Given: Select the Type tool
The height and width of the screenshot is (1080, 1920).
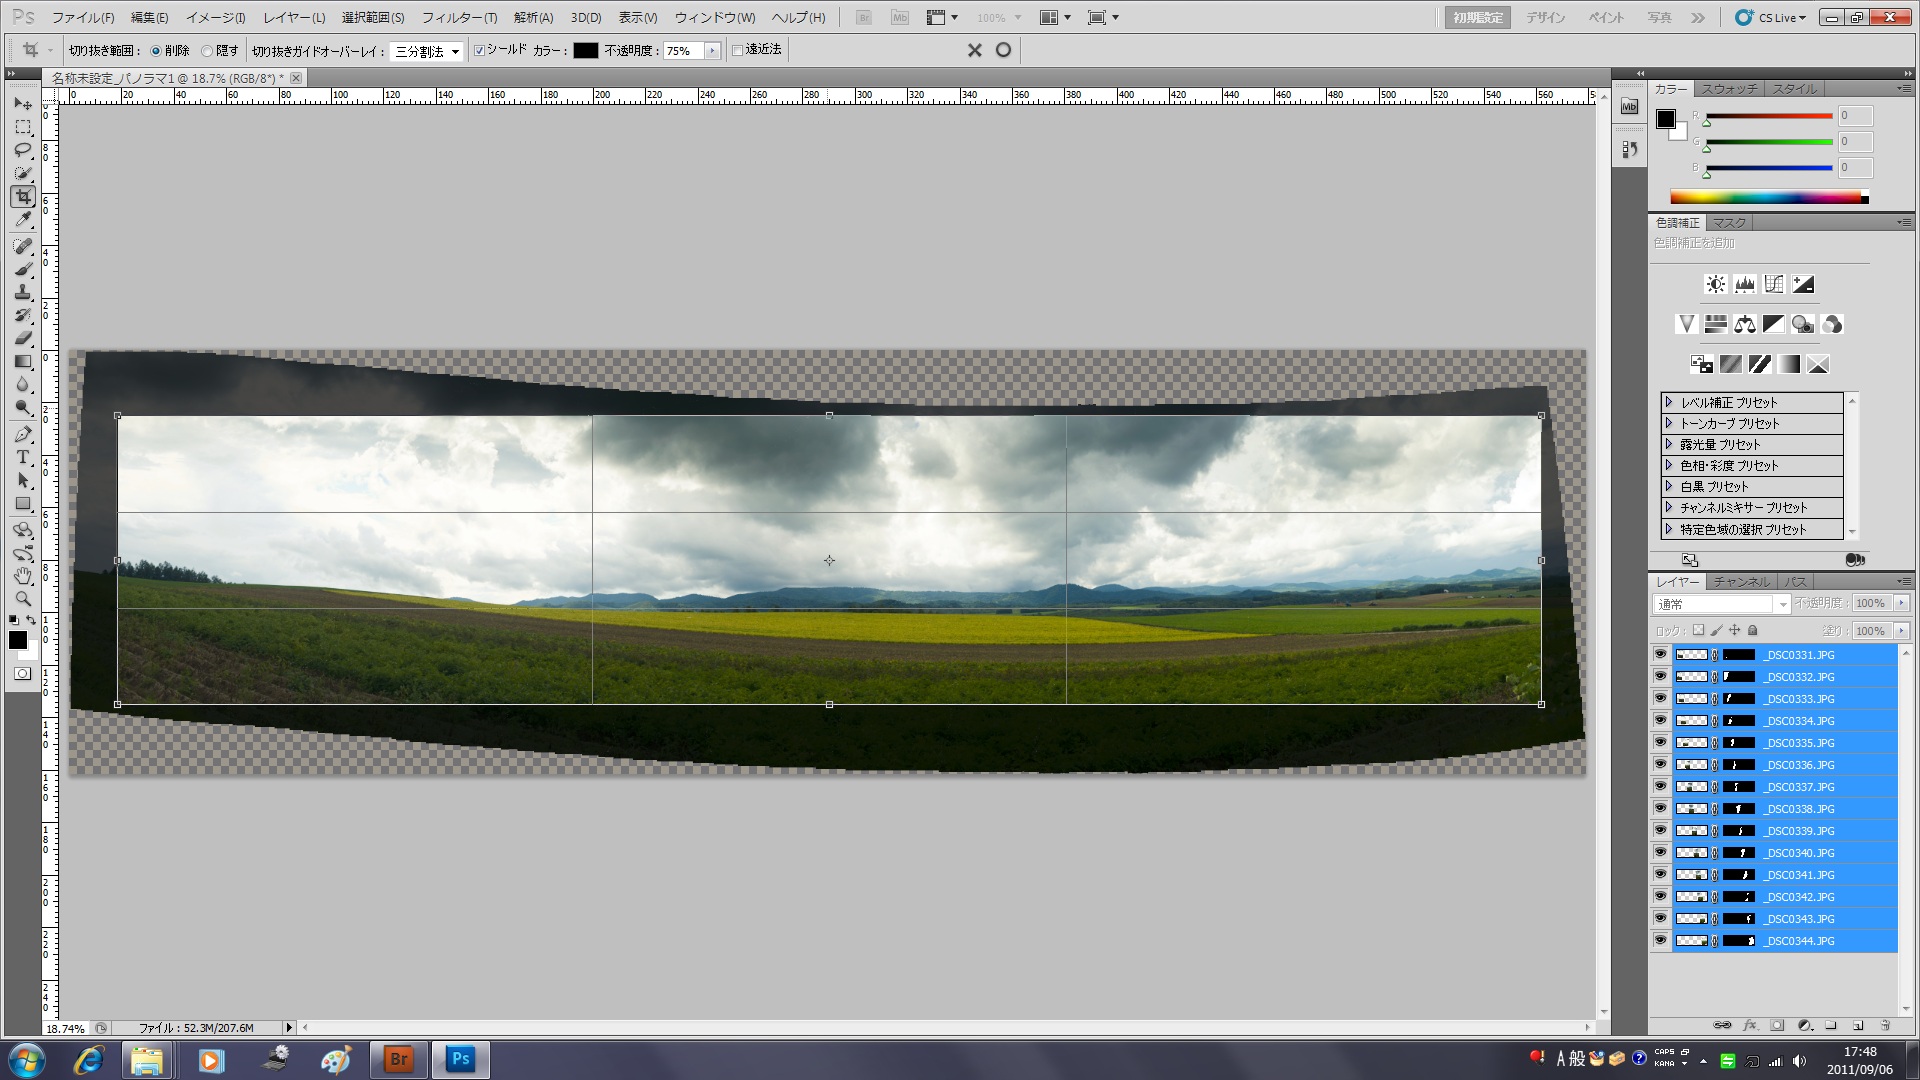Looking at the screenshot, I should click(23, 457).
